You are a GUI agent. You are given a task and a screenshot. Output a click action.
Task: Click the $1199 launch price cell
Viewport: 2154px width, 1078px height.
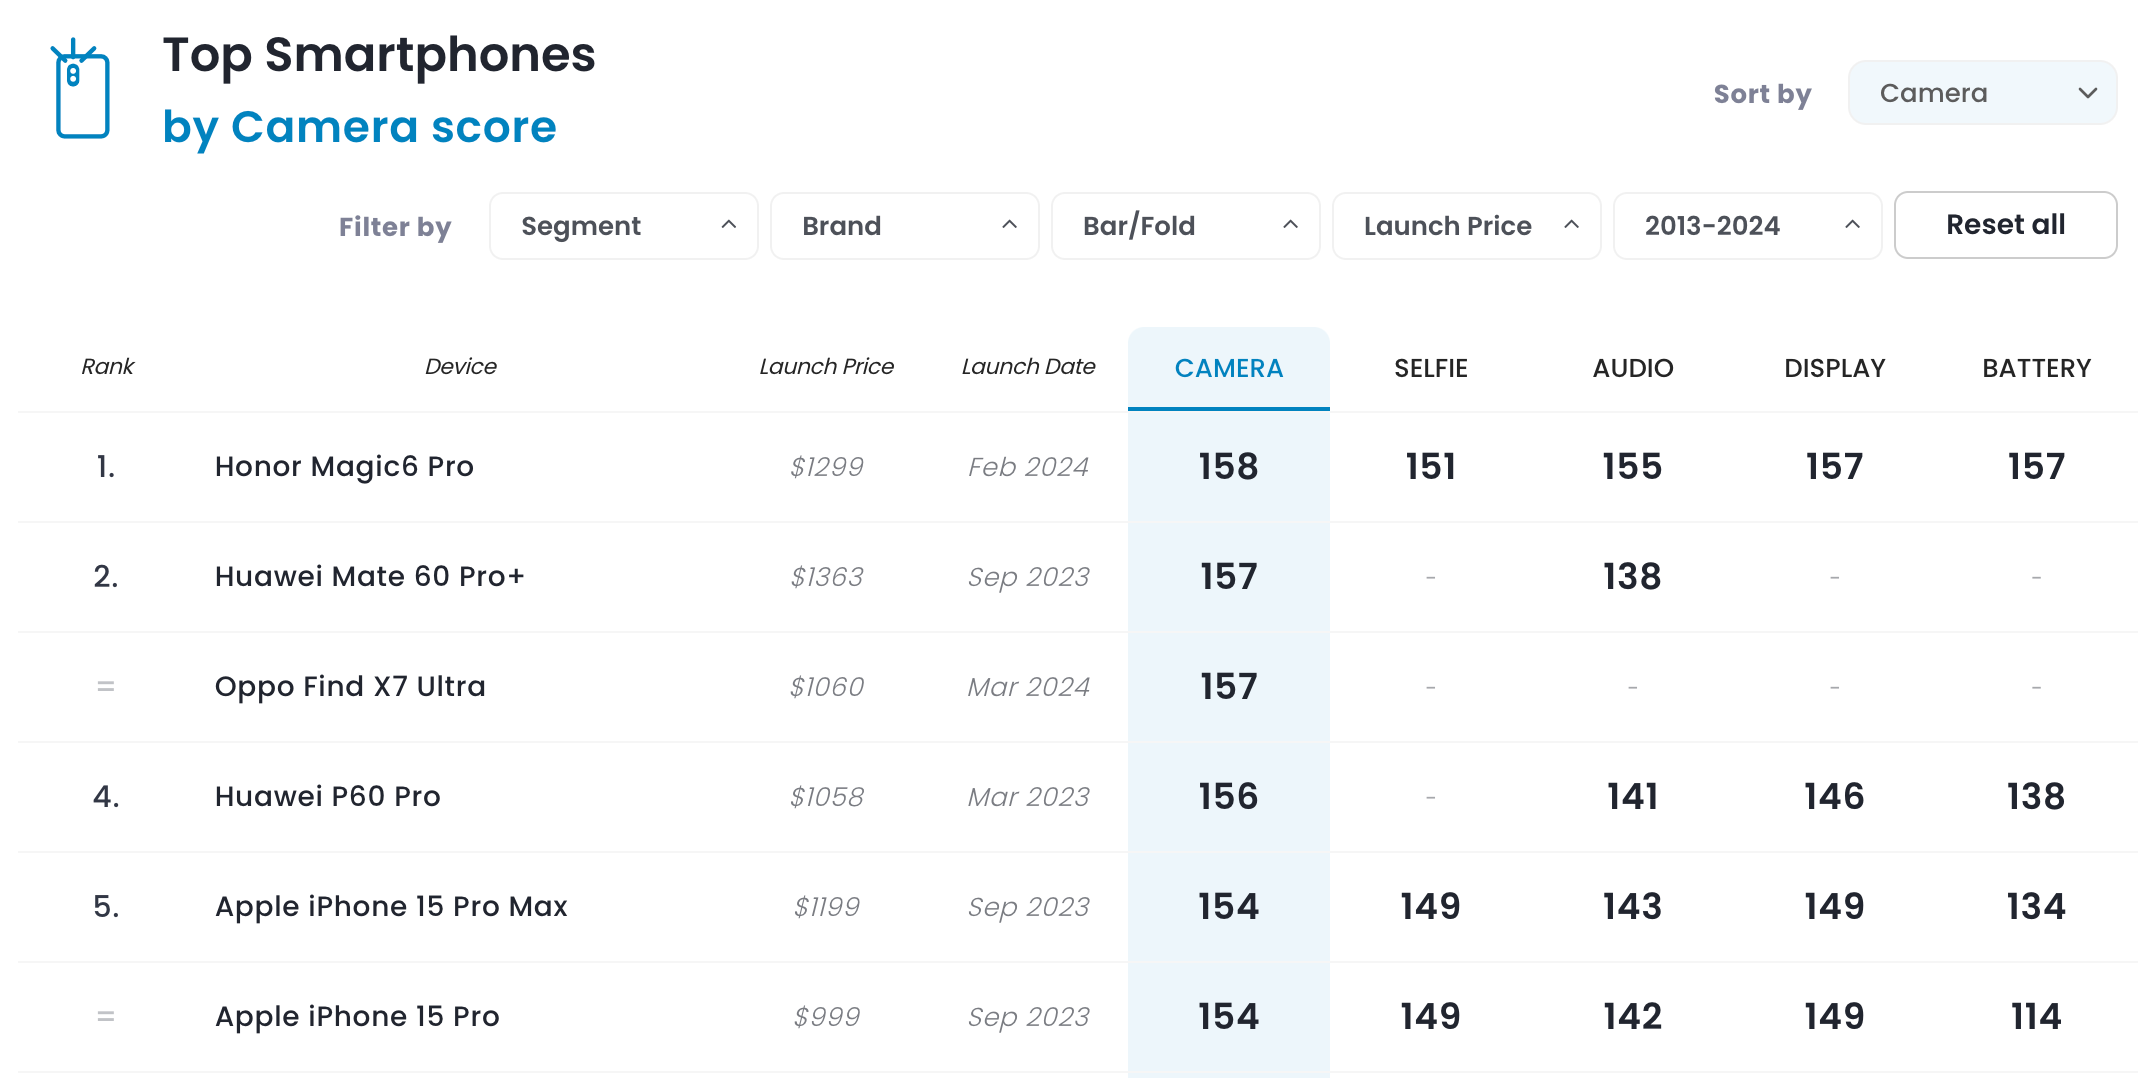(827, 907)
